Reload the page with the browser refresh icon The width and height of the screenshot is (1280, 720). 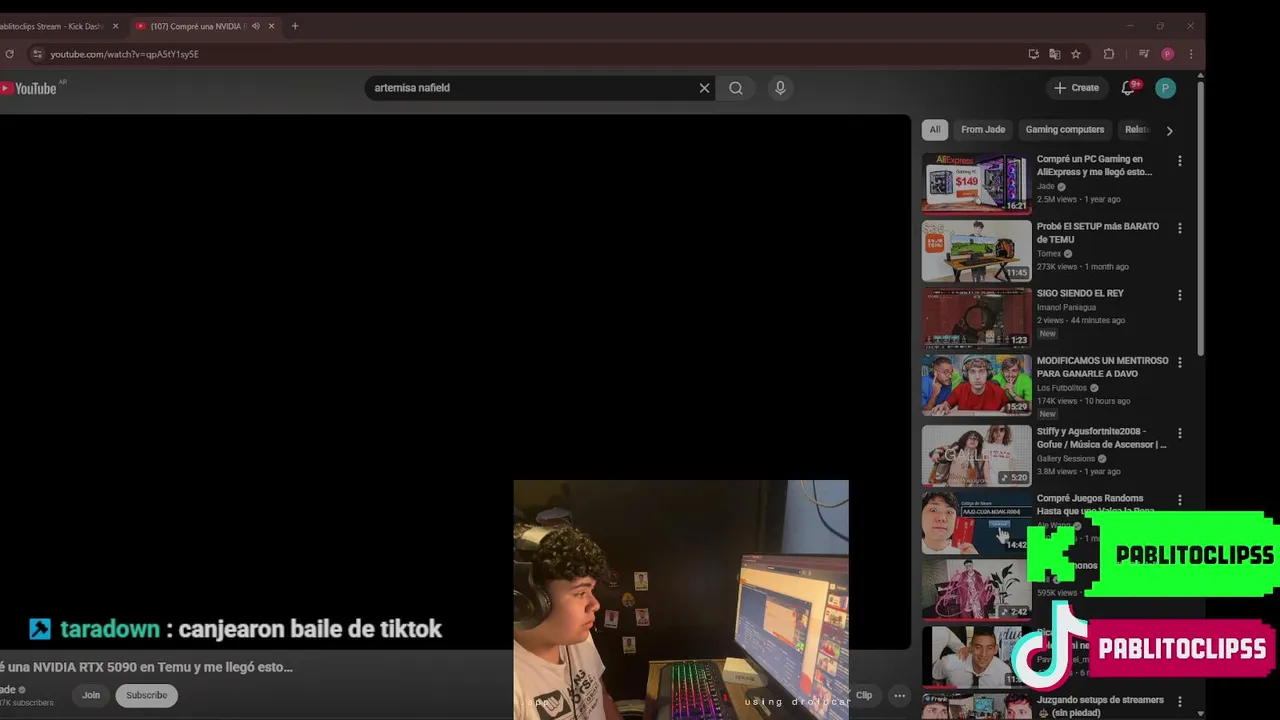pyautogui.click(x=10, y=54)
